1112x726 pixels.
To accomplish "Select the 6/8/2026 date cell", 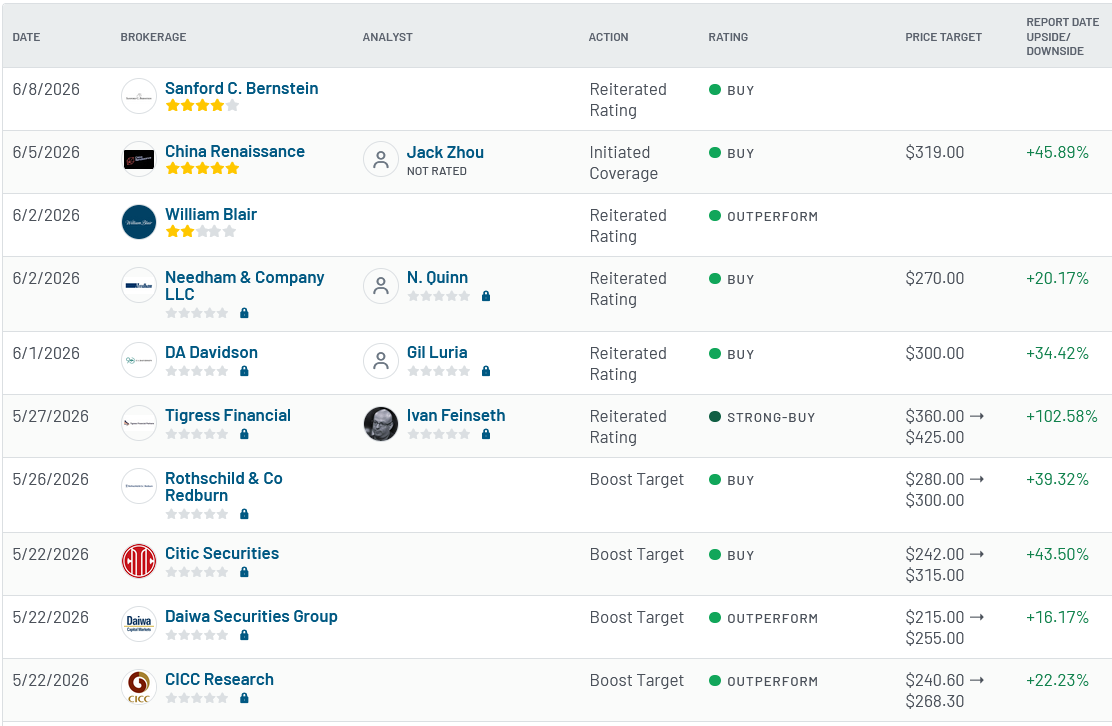I will 46,89.
